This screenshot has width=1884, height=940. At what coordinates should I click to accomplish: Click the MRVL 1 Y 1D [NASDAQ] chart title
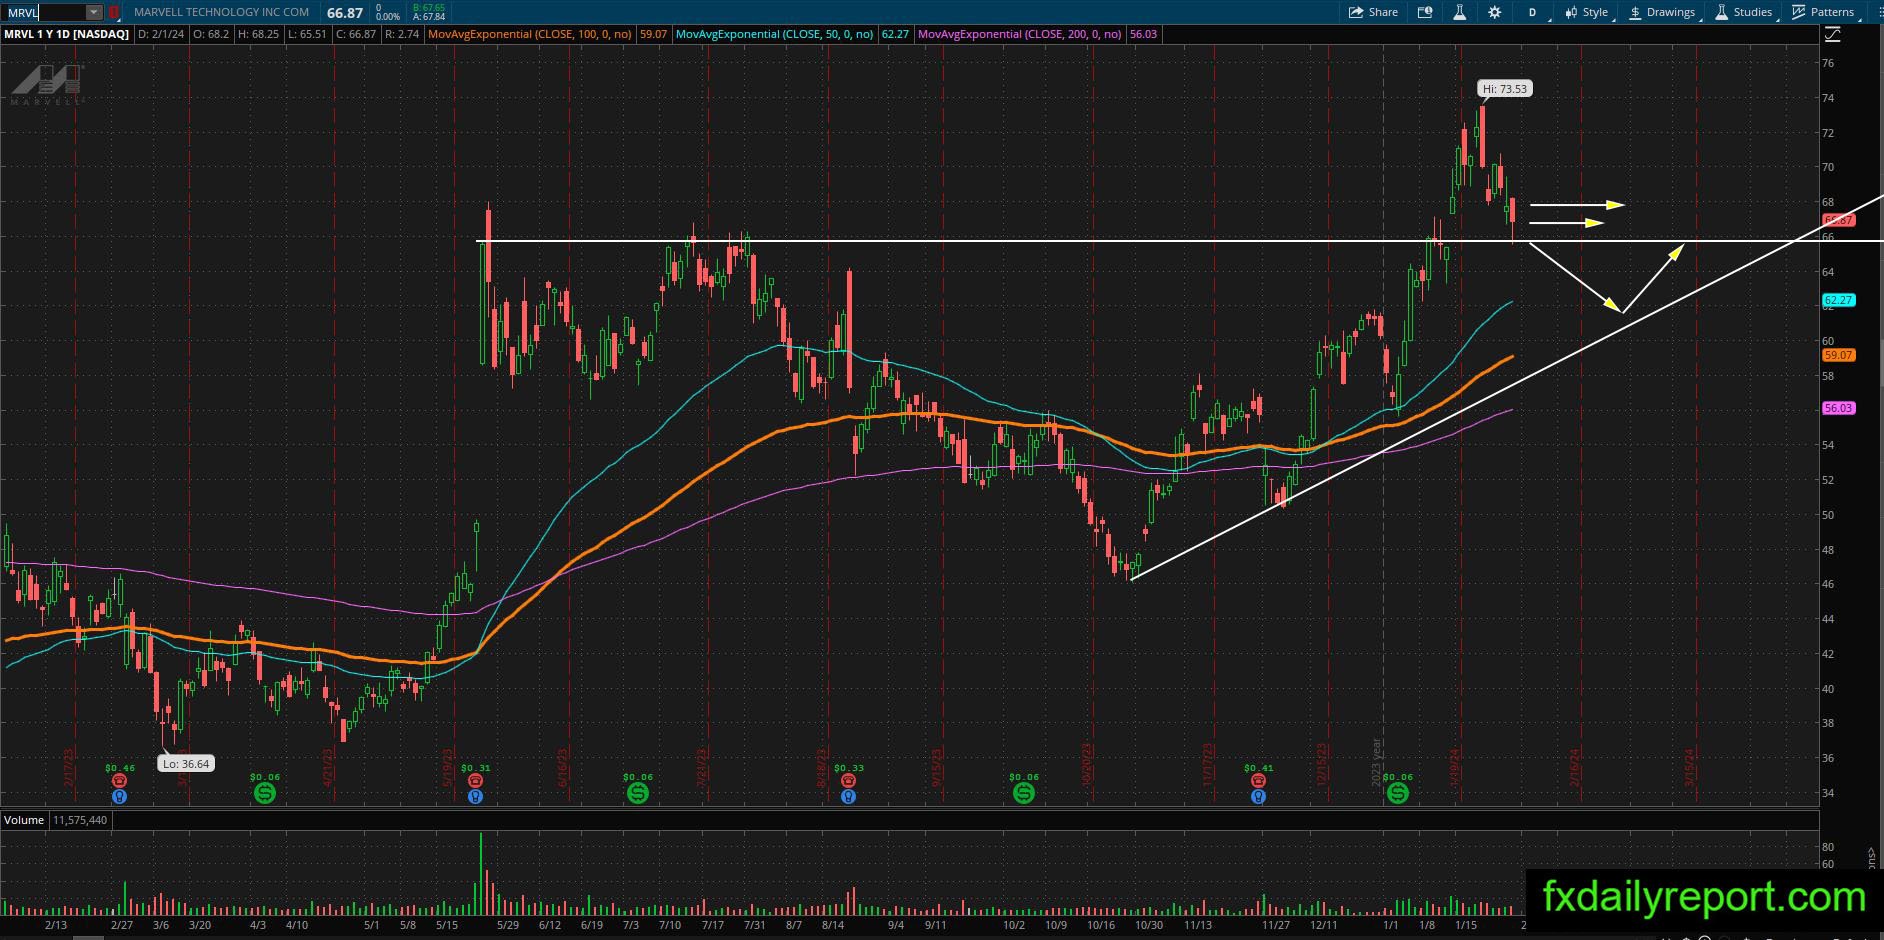tap(67, 34)
